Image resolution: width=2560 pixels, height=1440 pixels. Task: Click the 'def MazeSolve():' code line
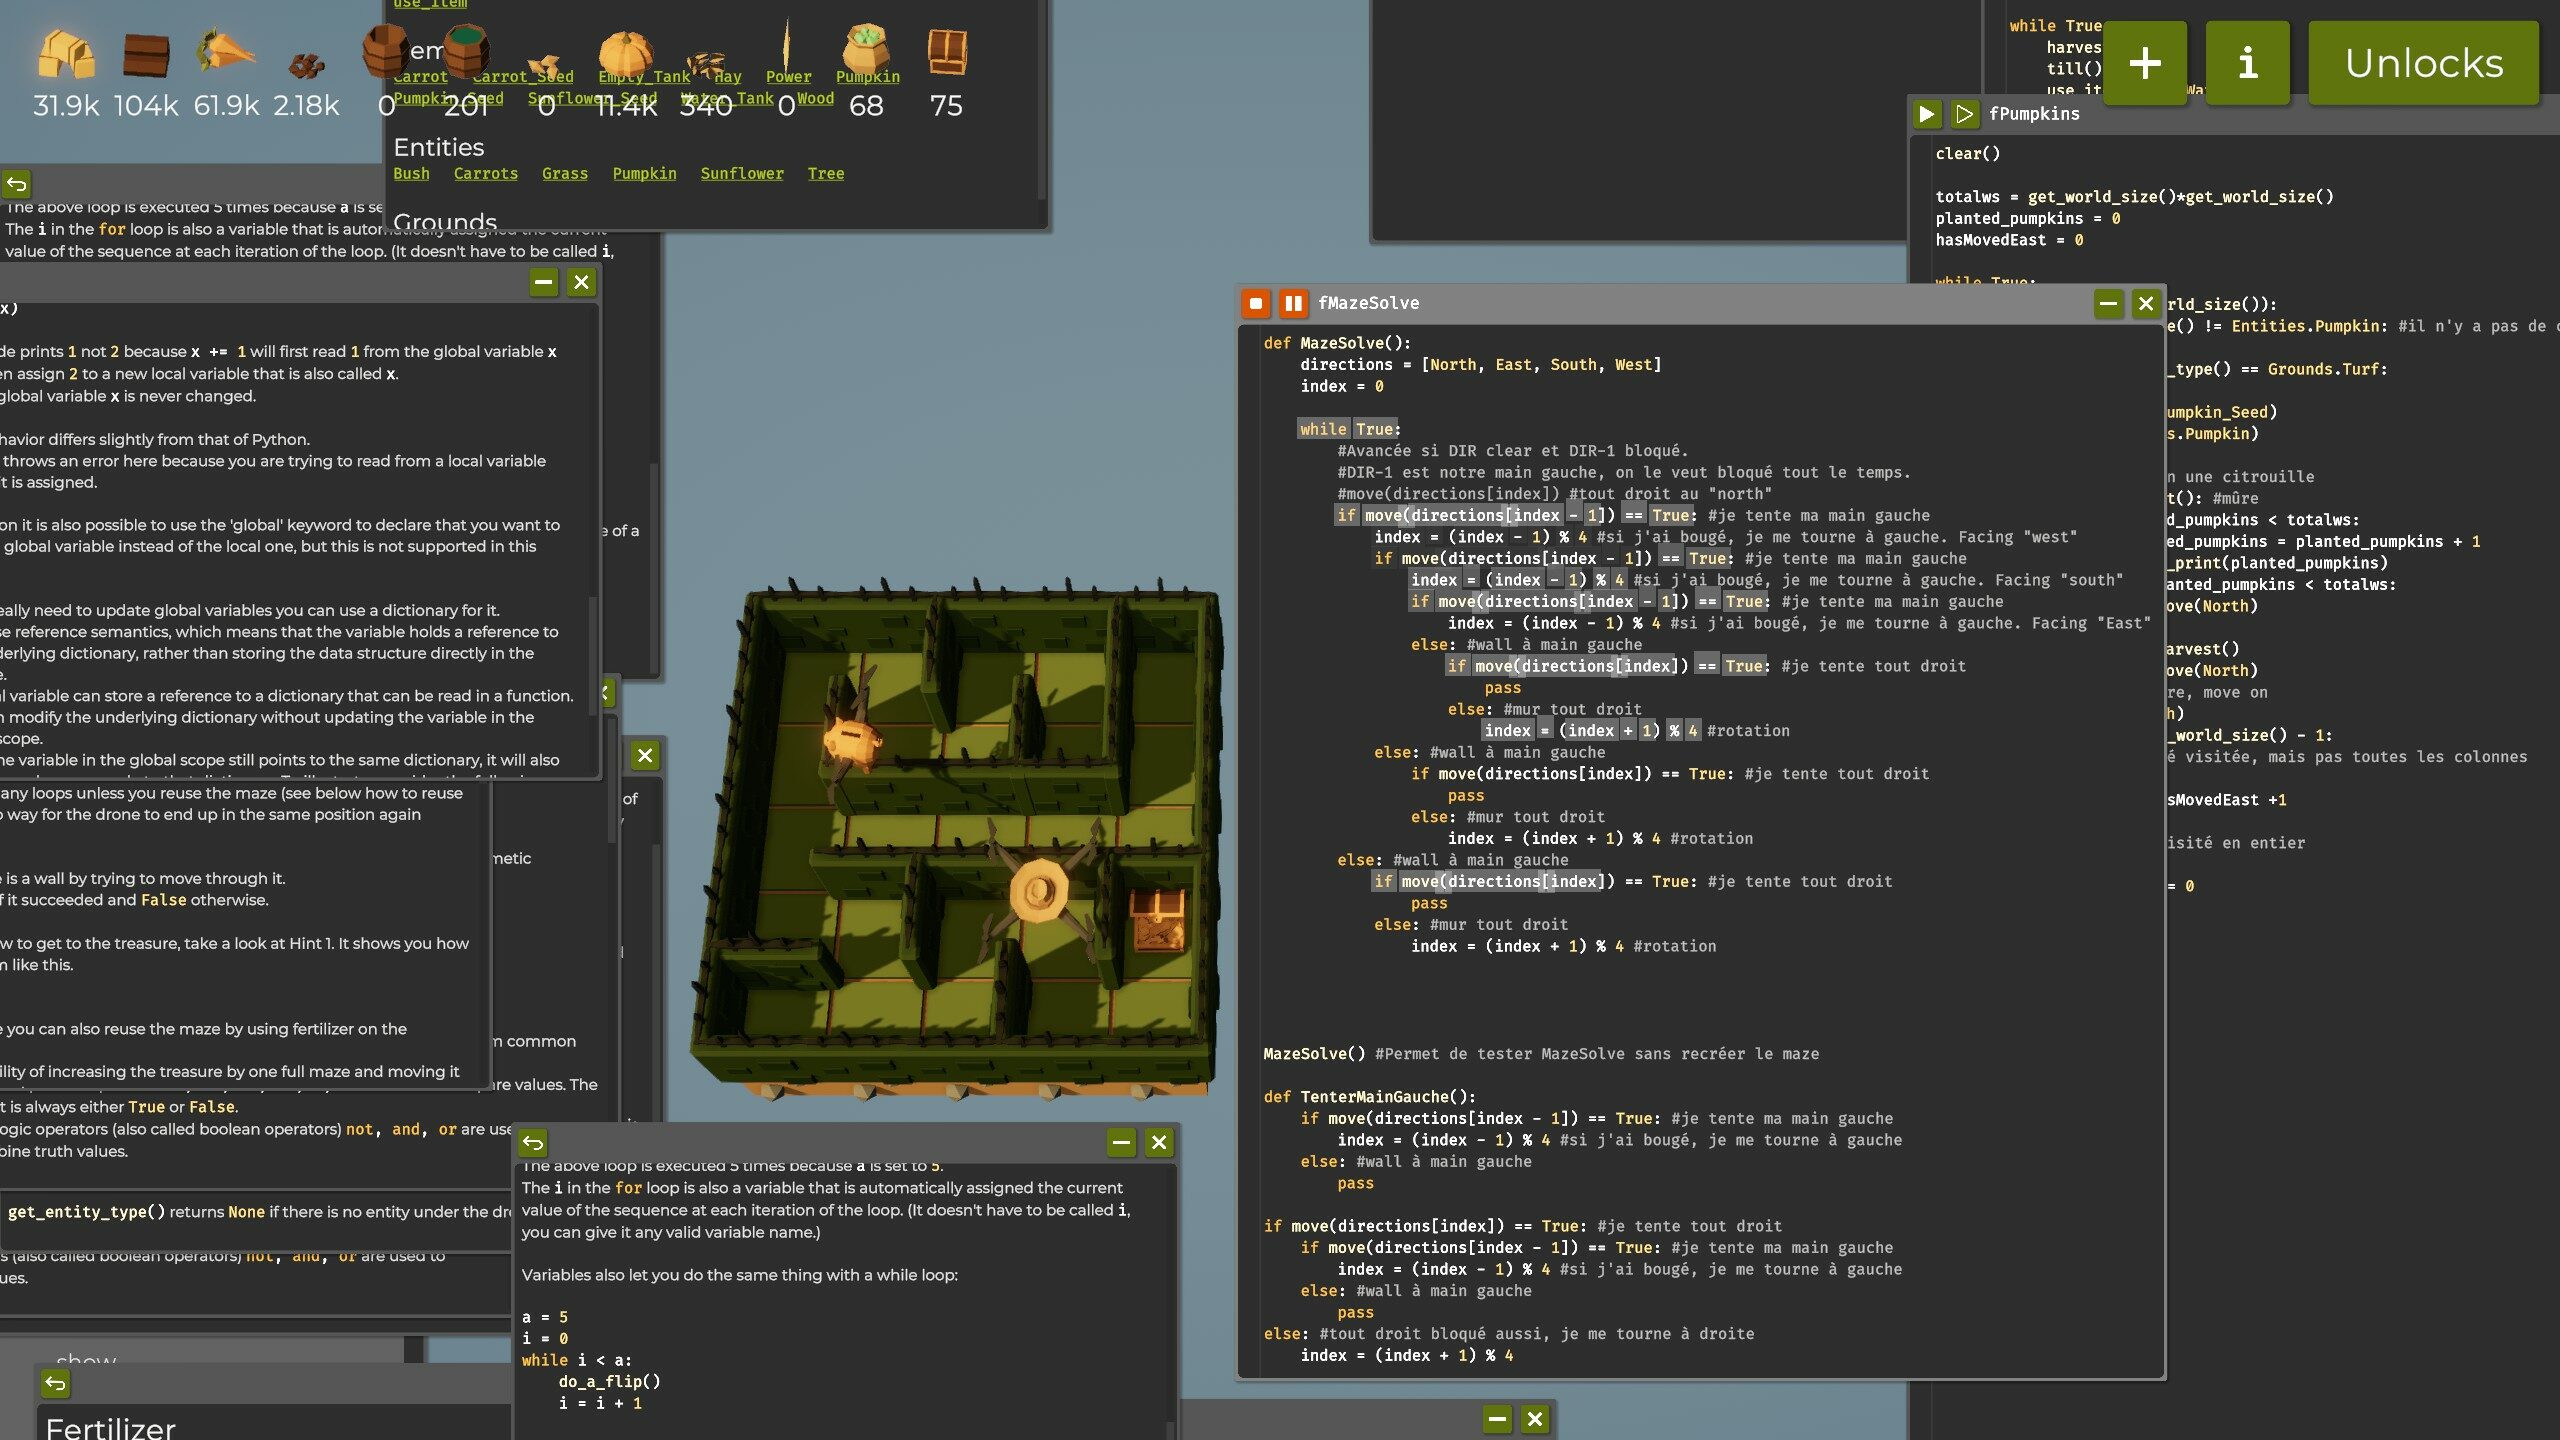pos(1337,343)
